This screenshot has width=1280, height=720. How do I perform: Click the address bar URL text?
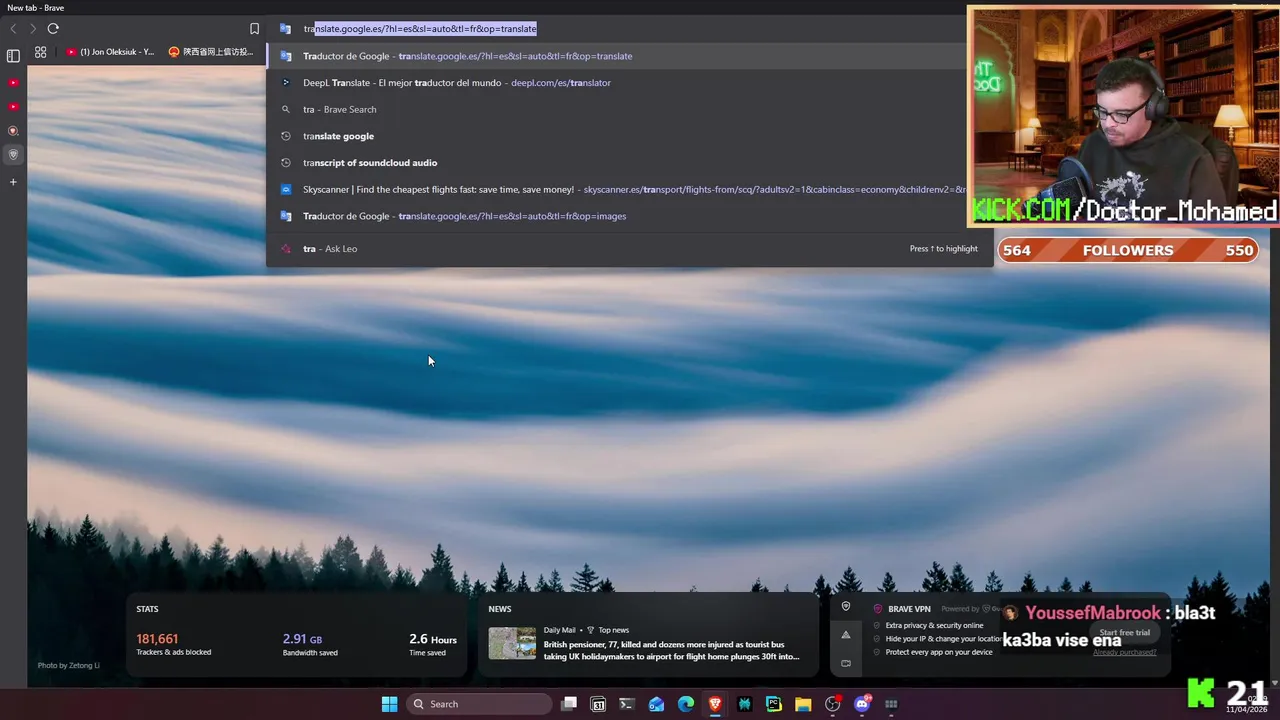(420, 29)
